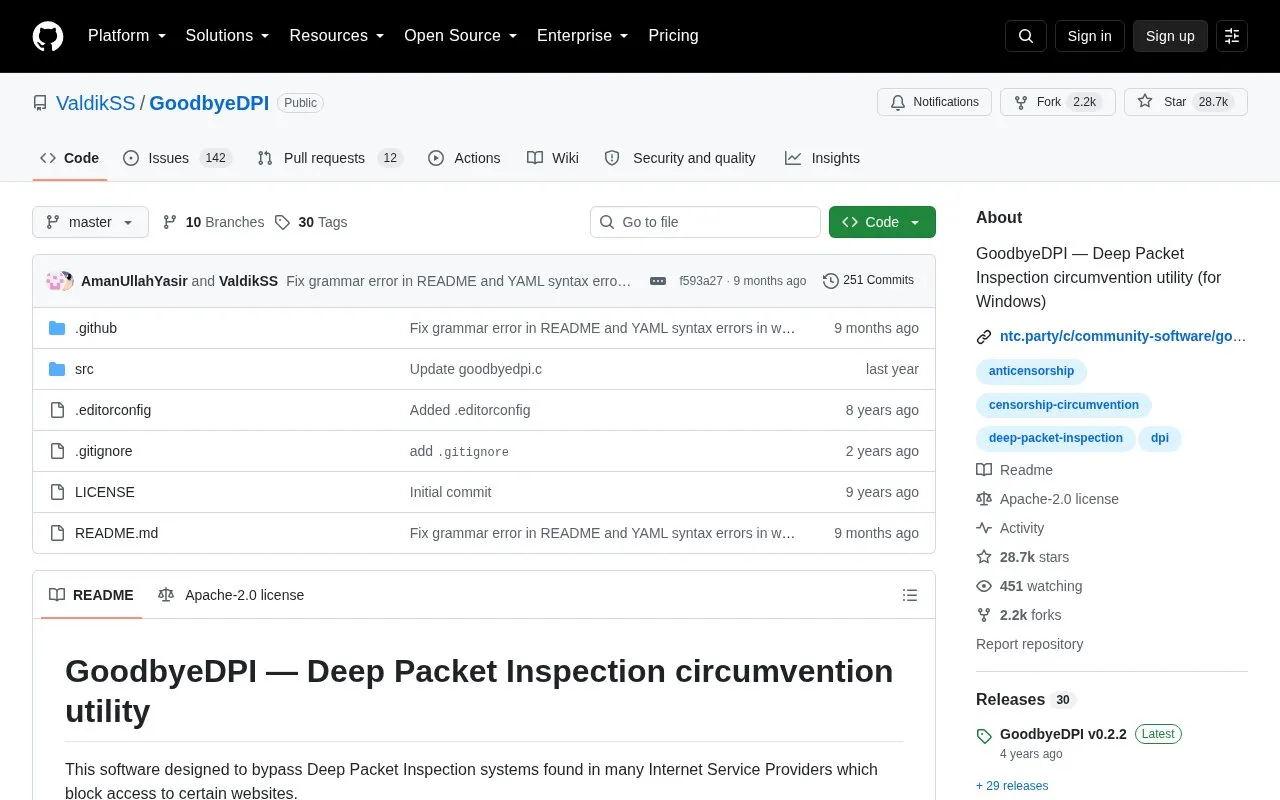Screen dimensions: 1280x800
Task: Open the anticensorship topic tag
Action: click(1031, 371)
